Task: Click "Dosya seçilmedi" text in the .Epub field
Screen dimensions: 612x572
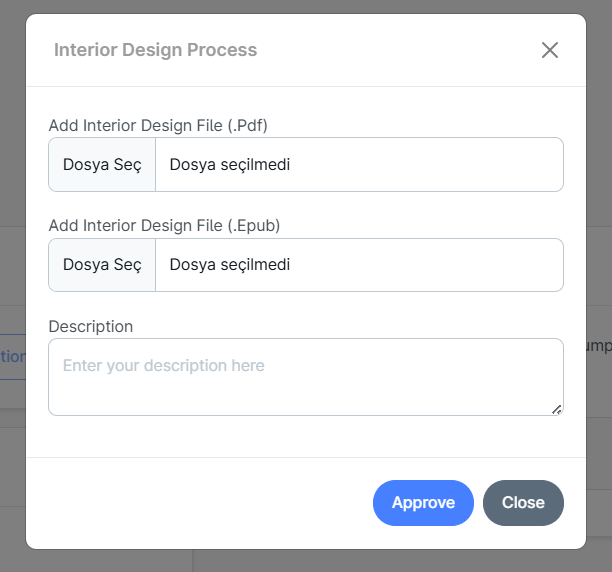Action: point(230,265)
